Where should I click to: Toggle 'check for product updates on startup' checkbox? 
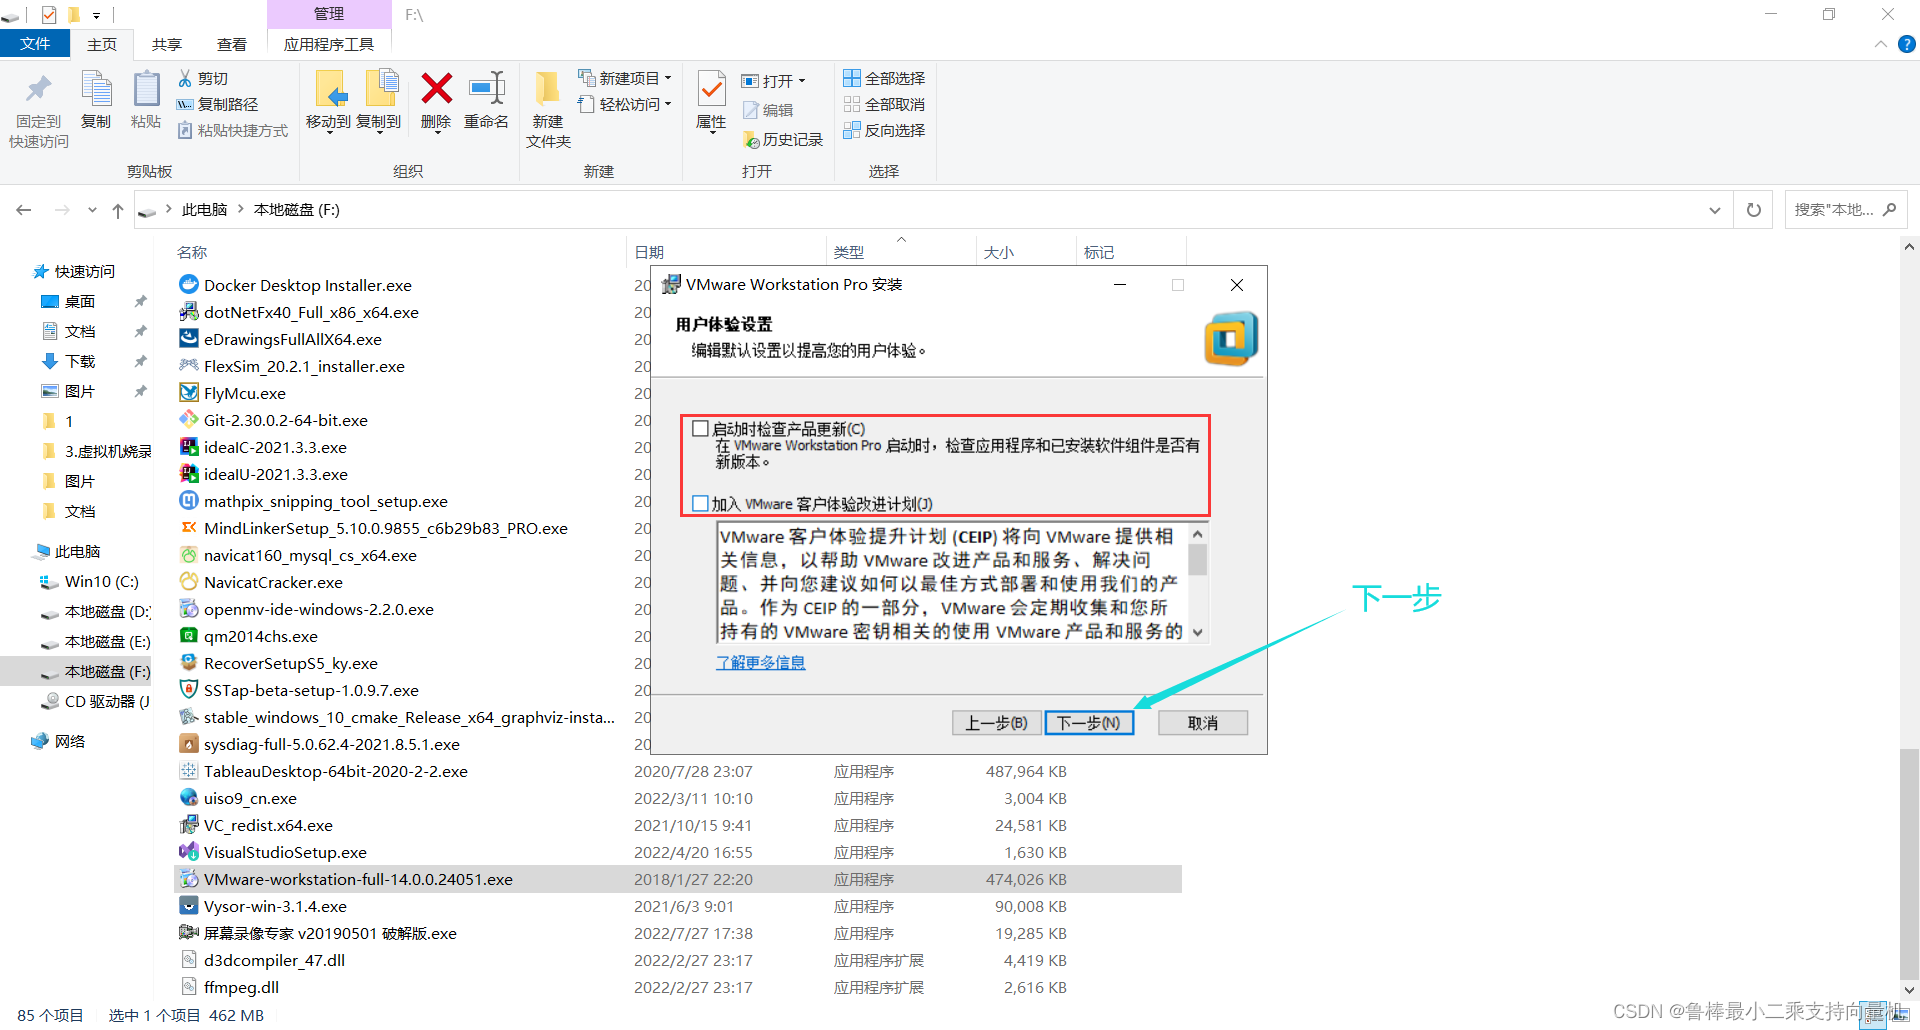700,429
